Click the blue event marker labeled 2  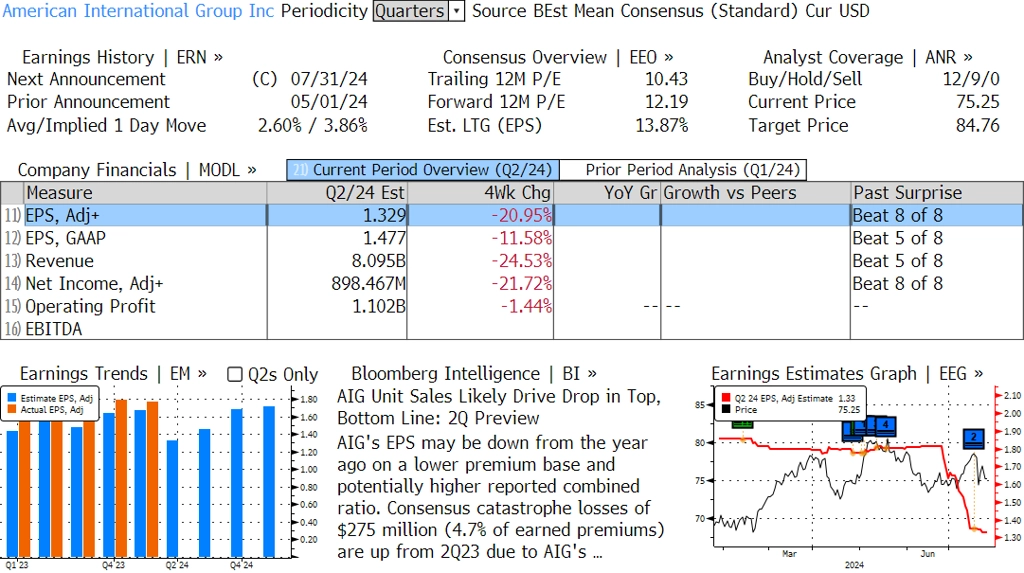[x=974, y=437]
